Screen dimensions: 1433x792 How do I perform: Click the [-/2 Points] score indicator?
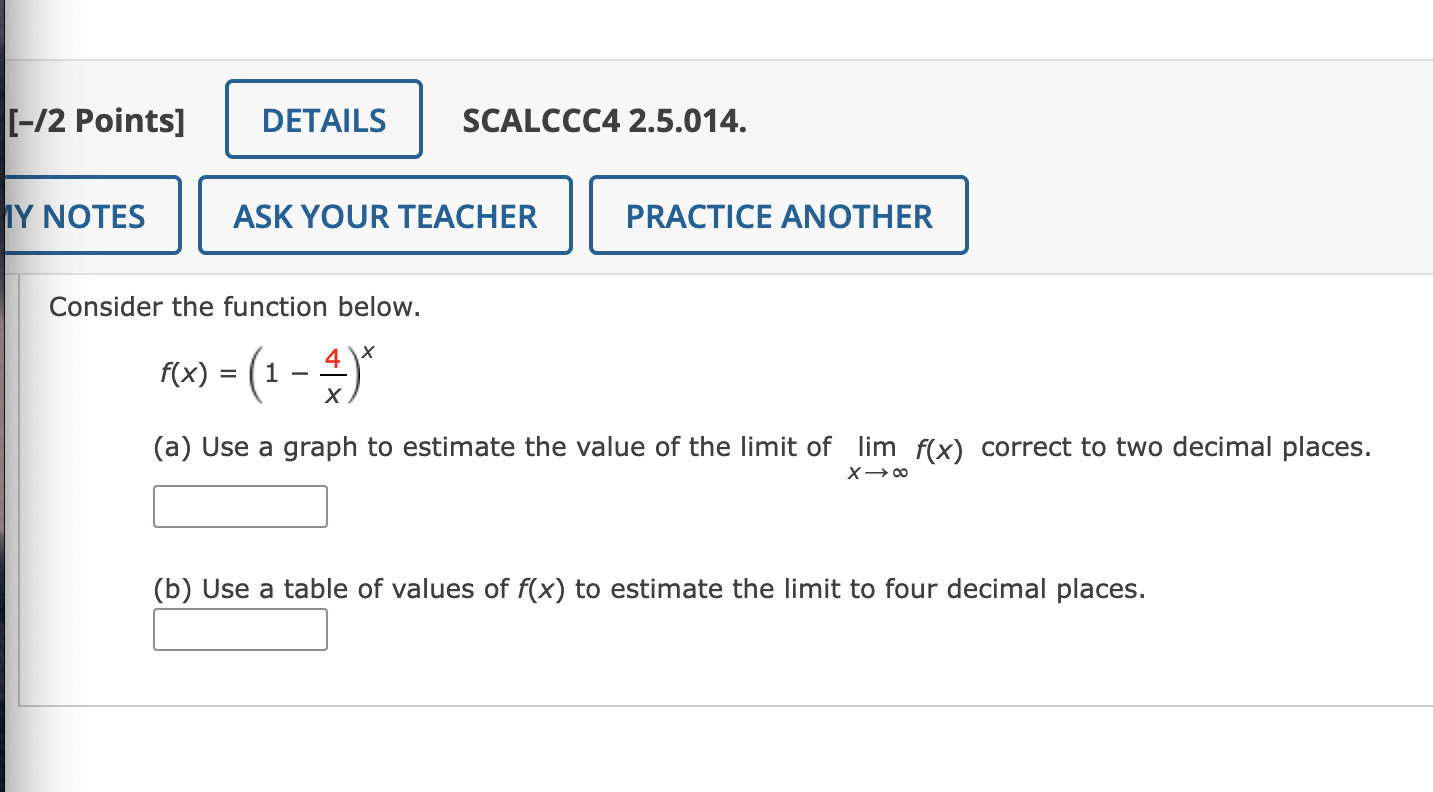coord(92,120)
